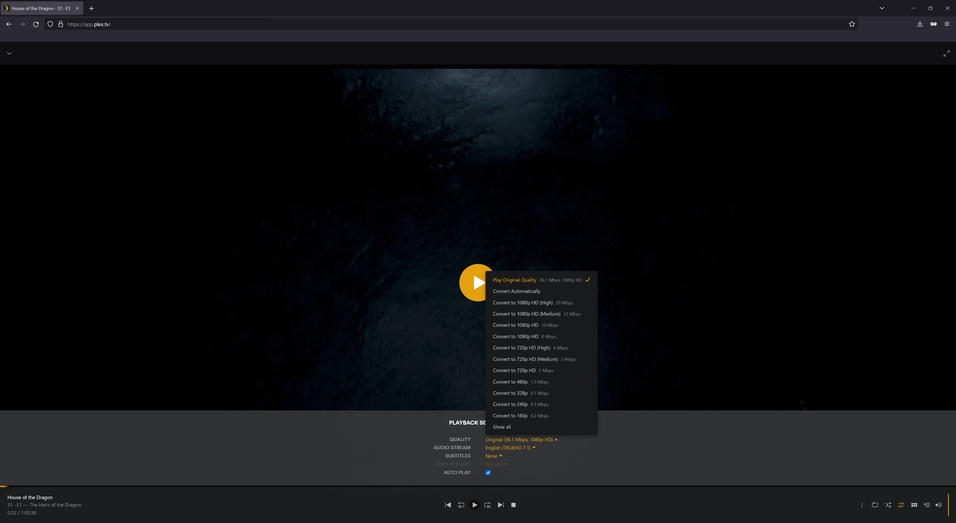The image size is (956, 523).
Task: Open the three-dot more menu in player bar
Action: coord(861,505)
